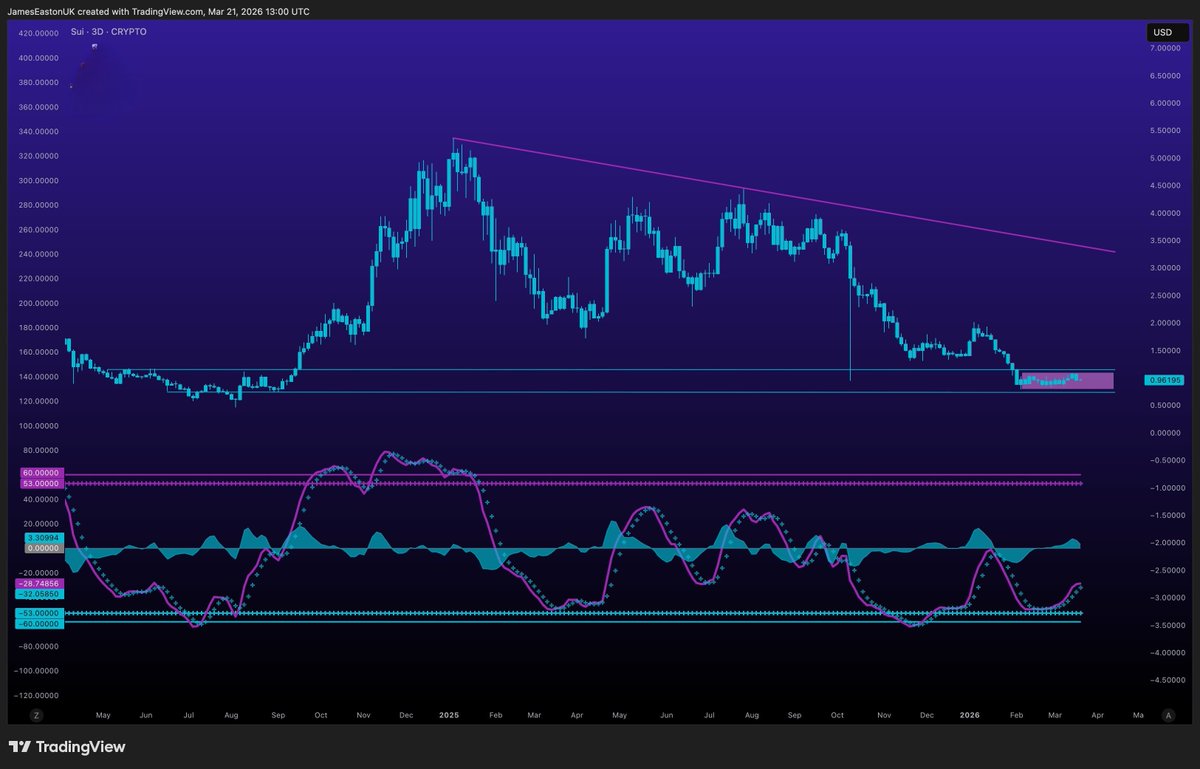Click the purple -28.74856 oscillator value label
Viewport: 1200px width, 769px height.
click(x=39, y=582)
